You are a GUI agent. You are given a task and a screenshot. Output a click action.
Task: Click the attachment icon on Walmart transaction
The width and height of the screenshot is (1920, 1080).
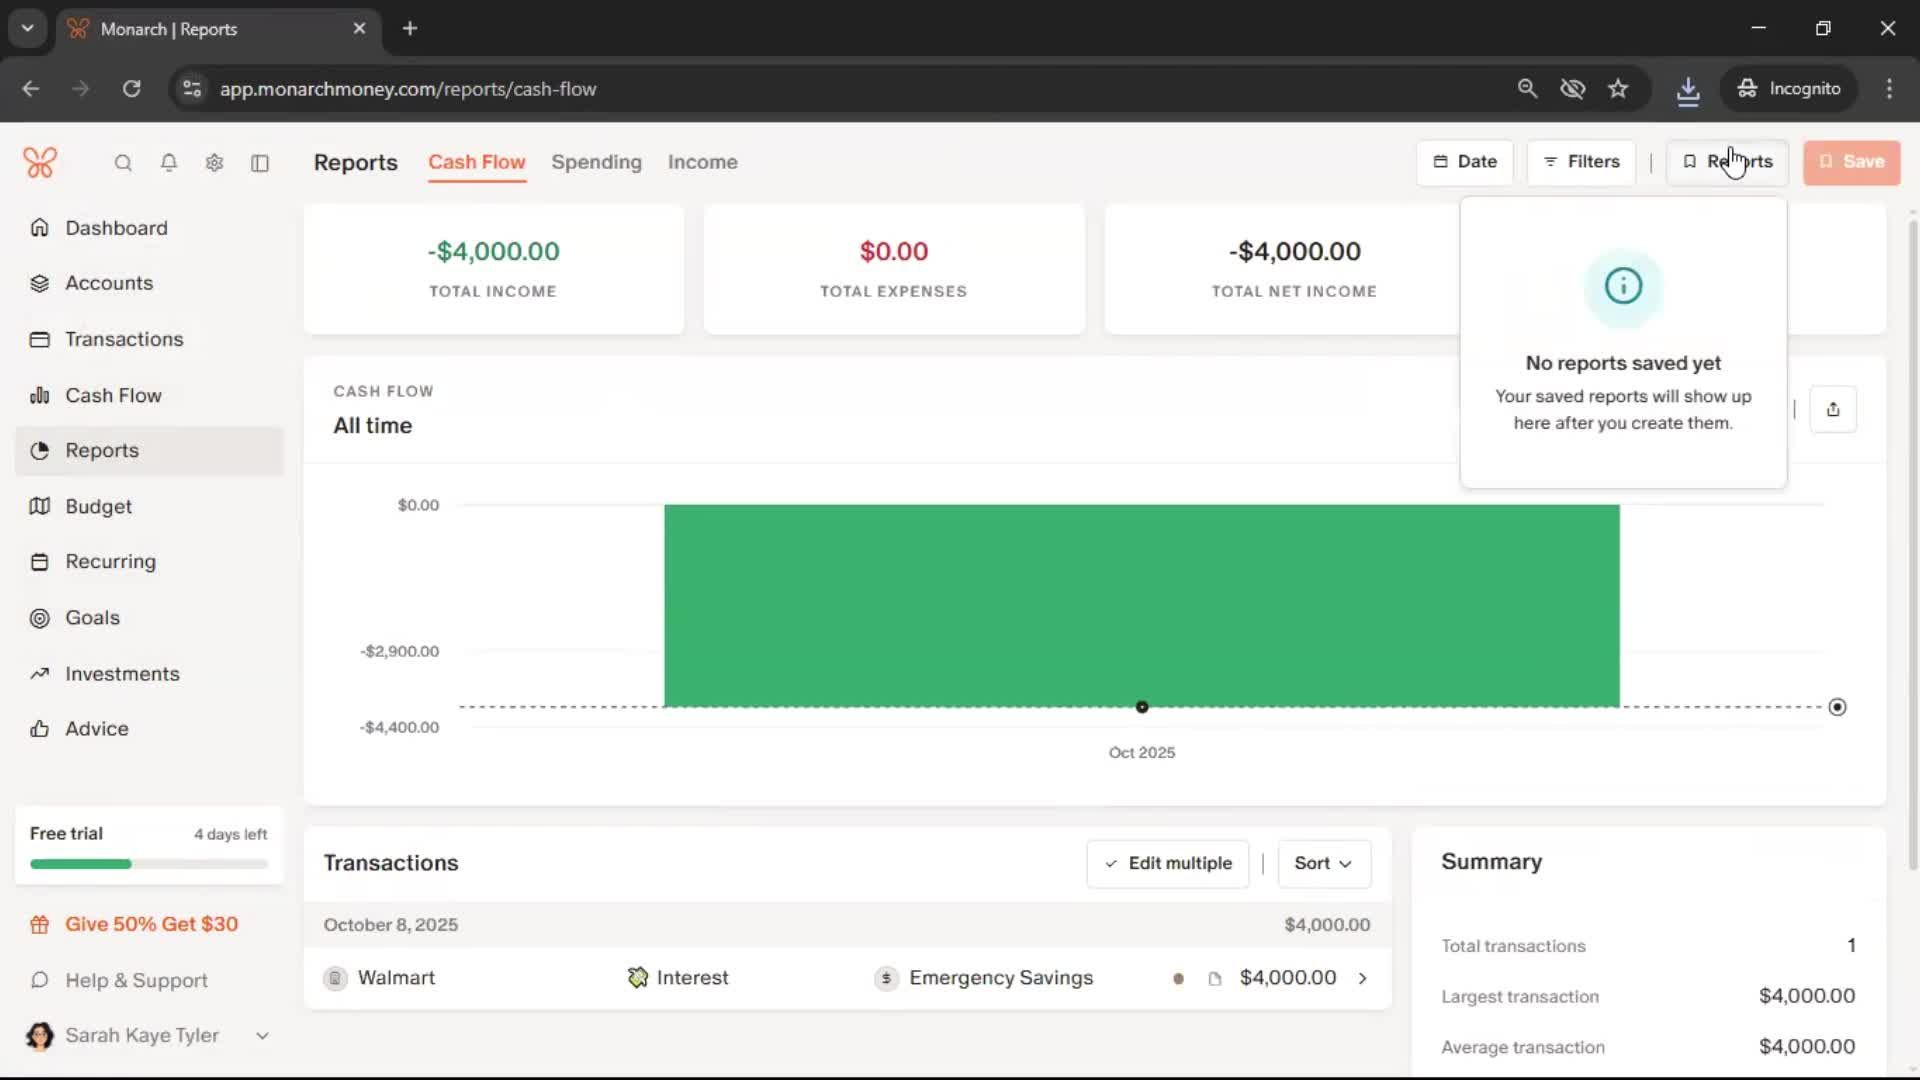click(x=1214, y=979)
